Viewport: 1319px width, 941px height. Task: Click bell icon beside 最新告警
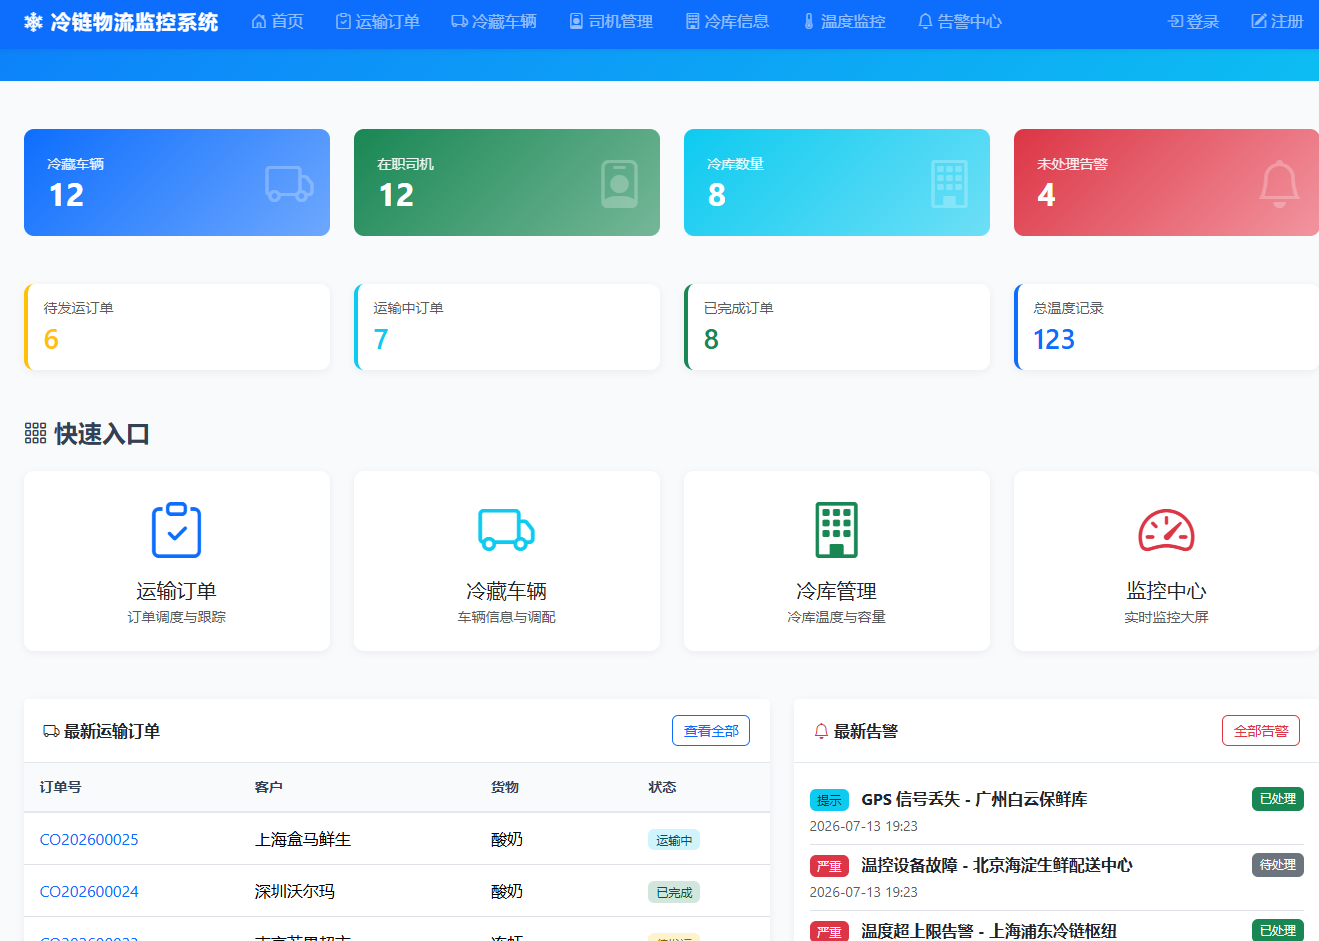(821, 731)
